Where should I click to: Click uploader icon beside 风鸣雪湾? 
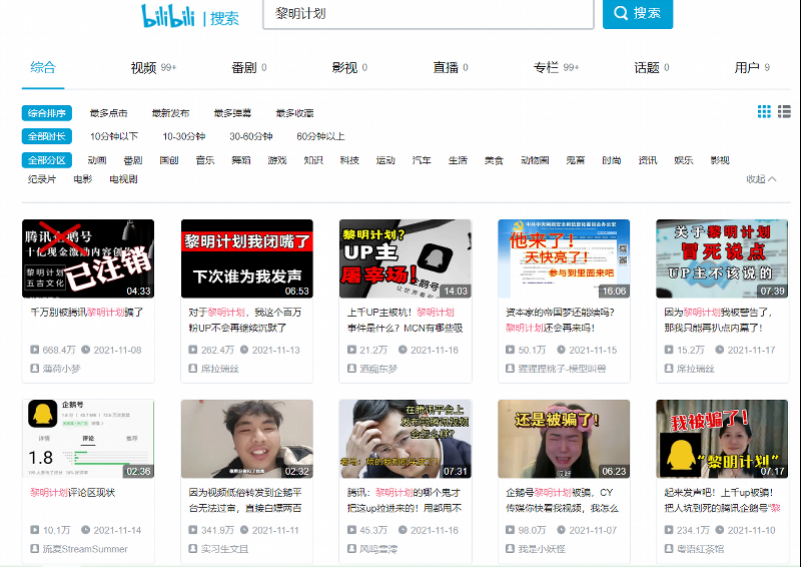point(351,549)
